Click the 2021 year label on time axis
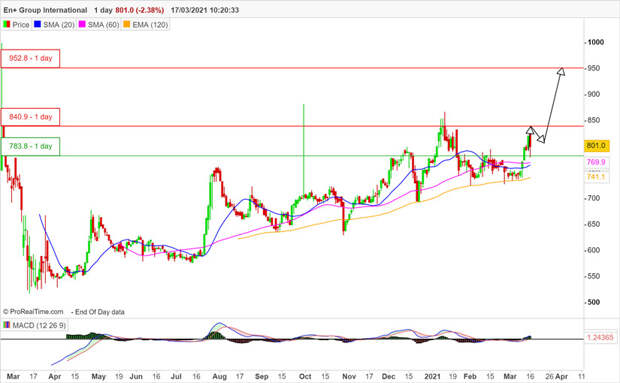 [433, 377]
